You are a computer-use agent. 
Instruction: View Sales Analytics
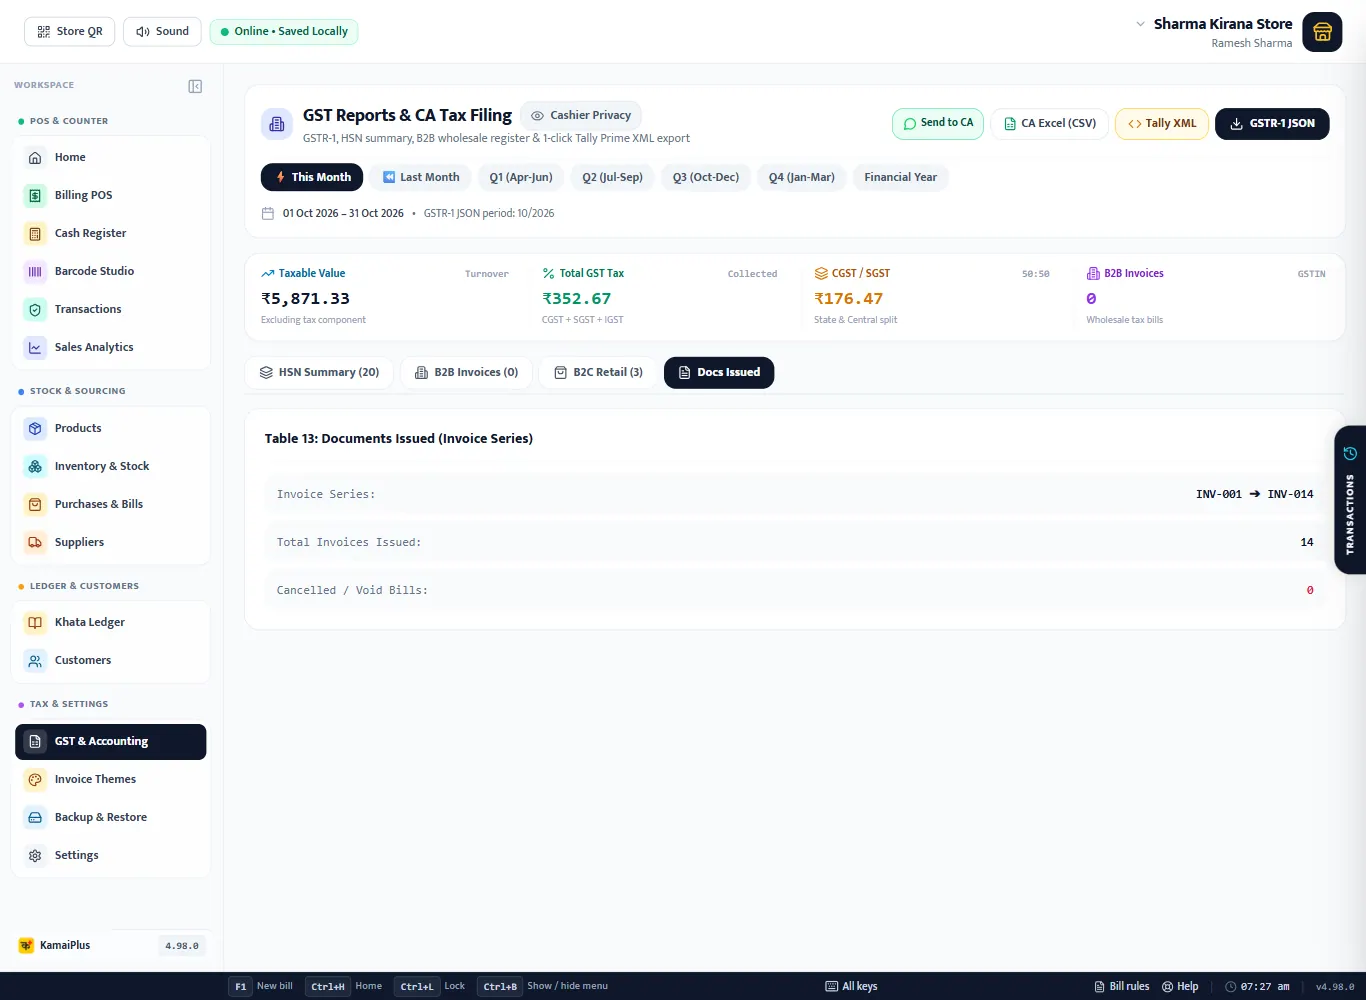point(111,347)
